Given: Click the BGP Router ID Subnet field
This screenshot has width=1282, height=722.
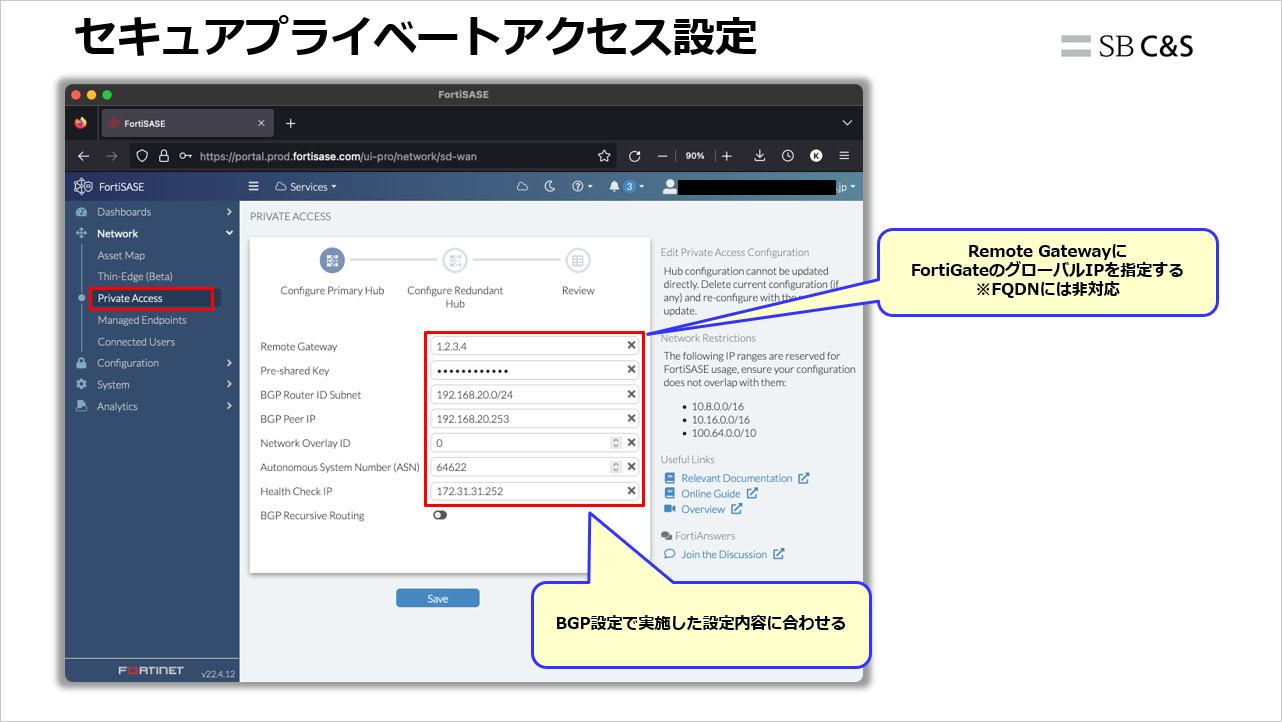Looking at the screenshot, I should [535, 395].
